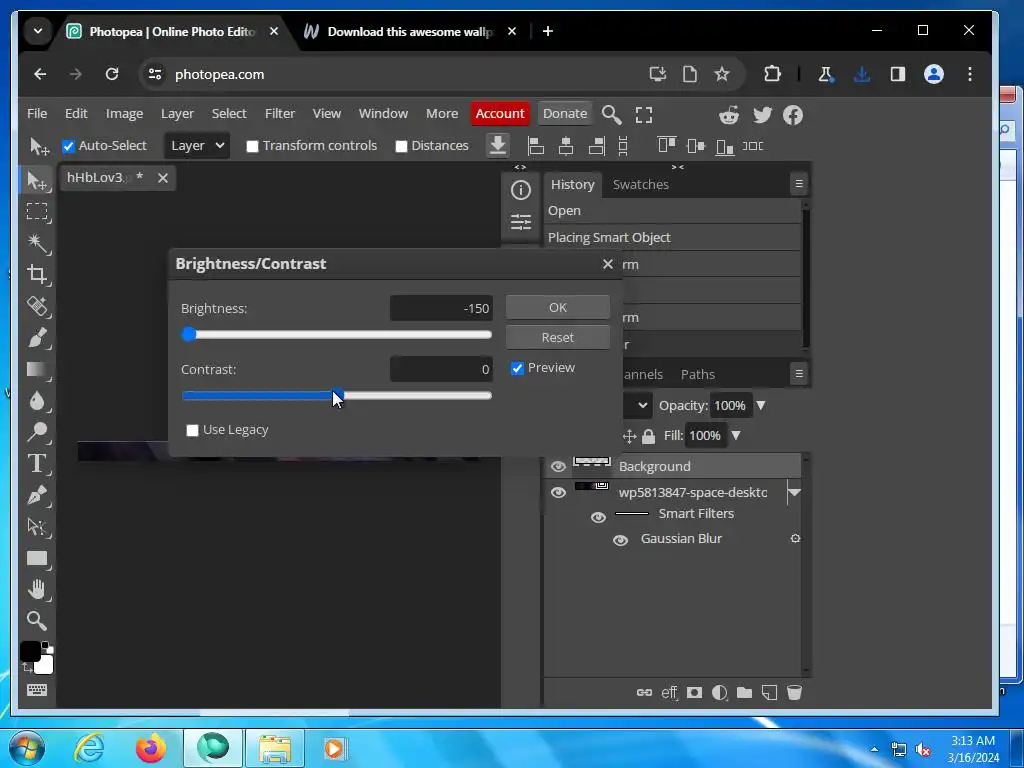Open layer effects eff button
1024x768 pixels.
pyautogui.click(x=669, y=692)
